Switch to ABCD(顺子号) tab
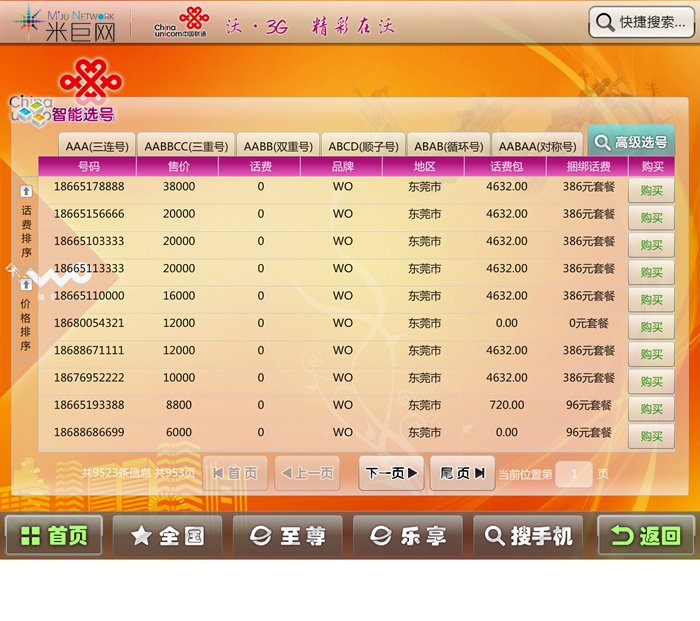 pyautogui.click(x=364, y=146)
